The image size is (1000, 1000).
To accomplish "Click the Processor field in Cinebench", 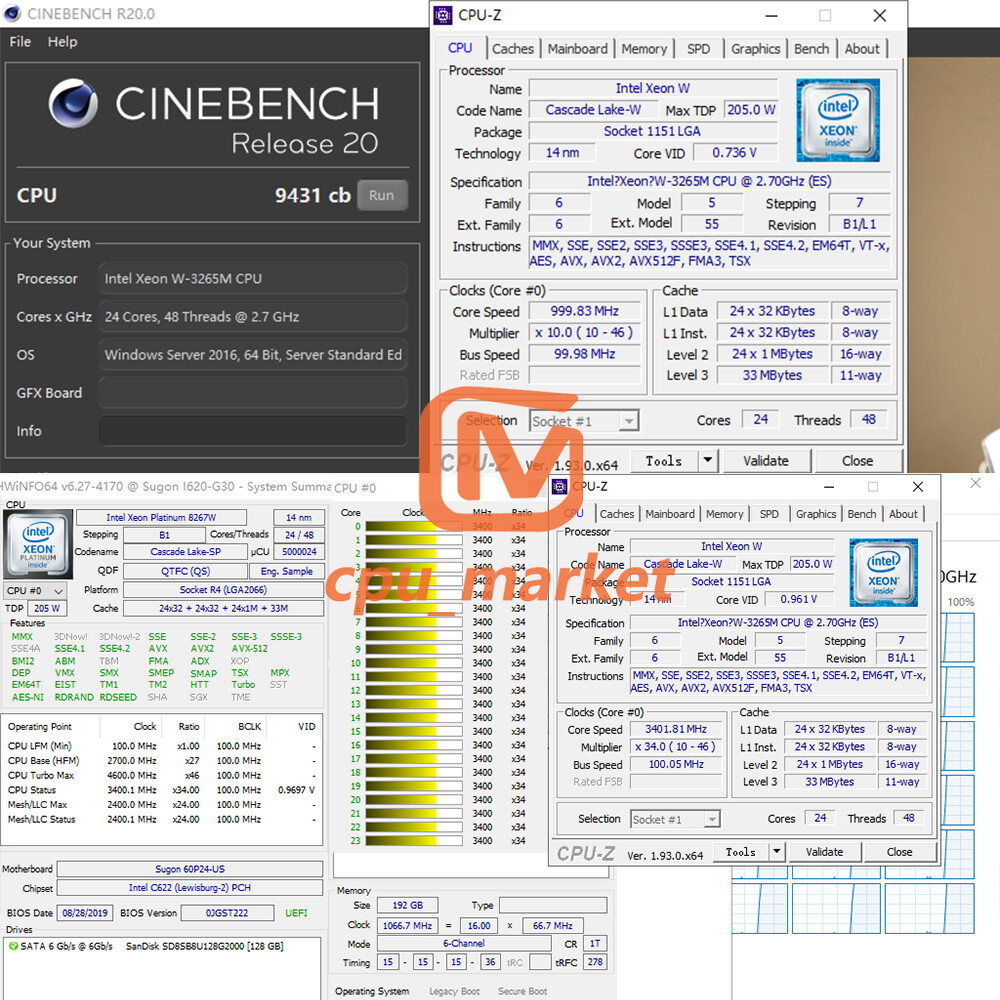I will (x=253, y=279).
